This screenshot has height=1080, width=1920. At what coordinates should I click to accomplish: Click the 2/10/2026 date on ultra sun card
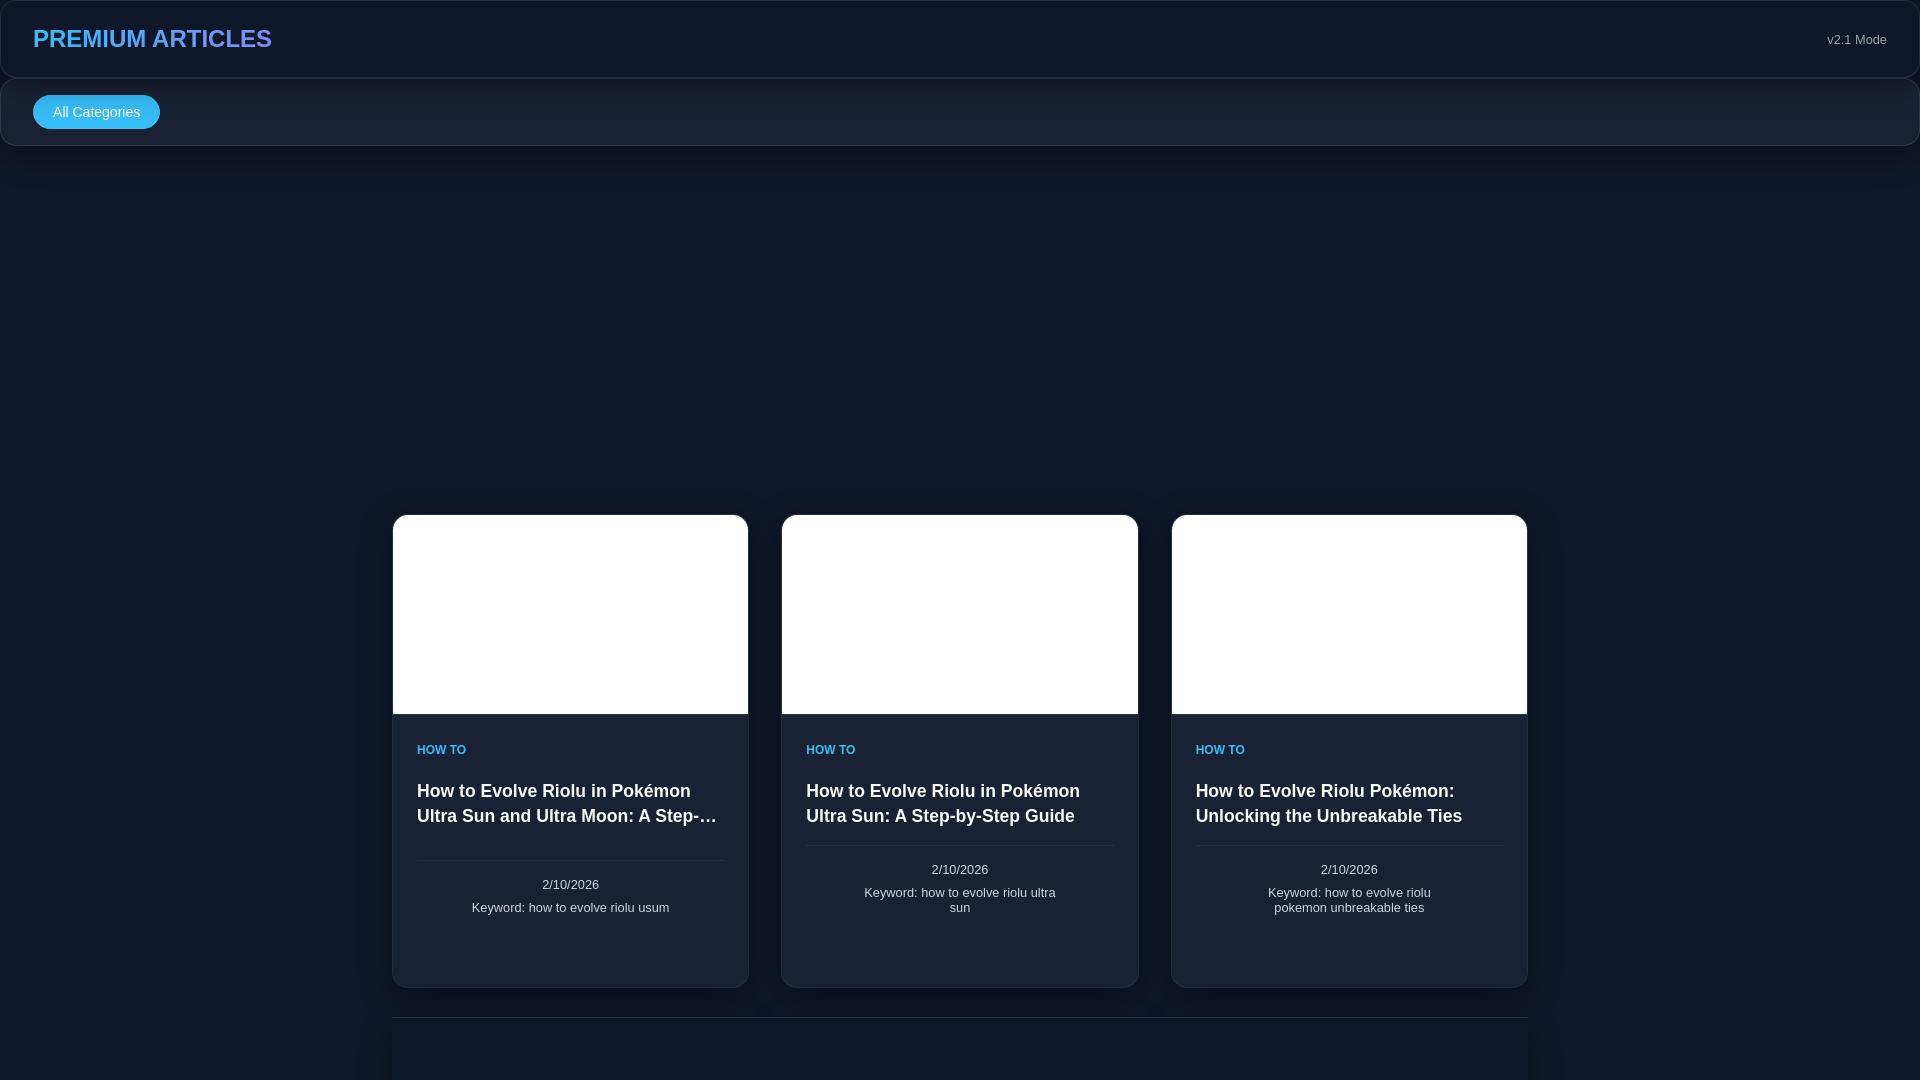coord(959,870)
